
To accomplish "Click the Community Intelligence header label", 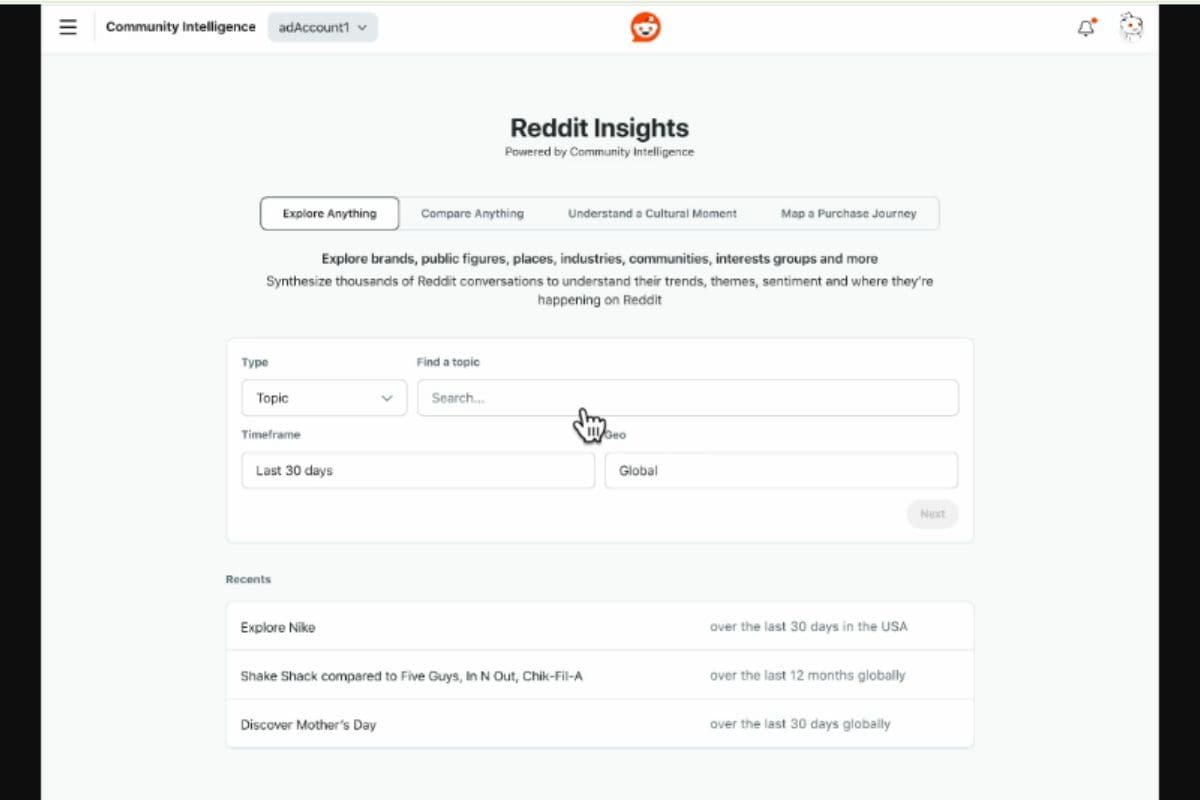I will click(181, 27).
